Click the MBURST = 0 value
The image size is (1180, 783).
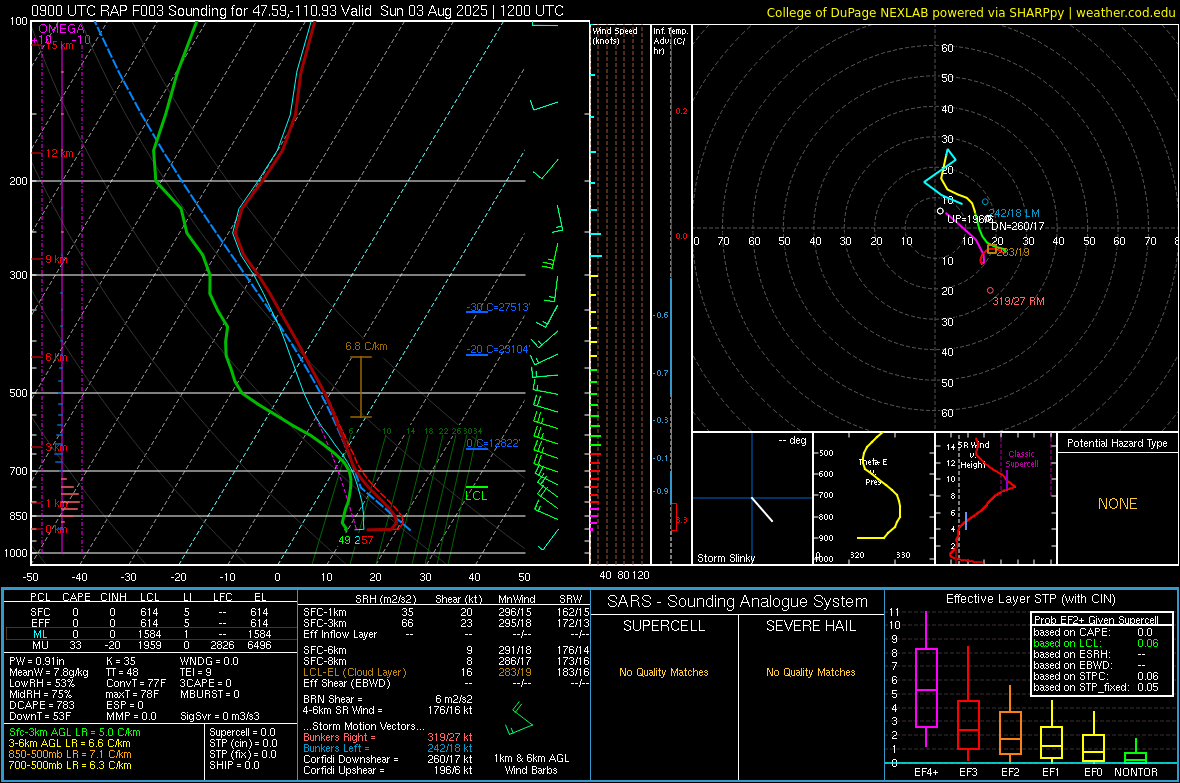[x=210, y=694]
